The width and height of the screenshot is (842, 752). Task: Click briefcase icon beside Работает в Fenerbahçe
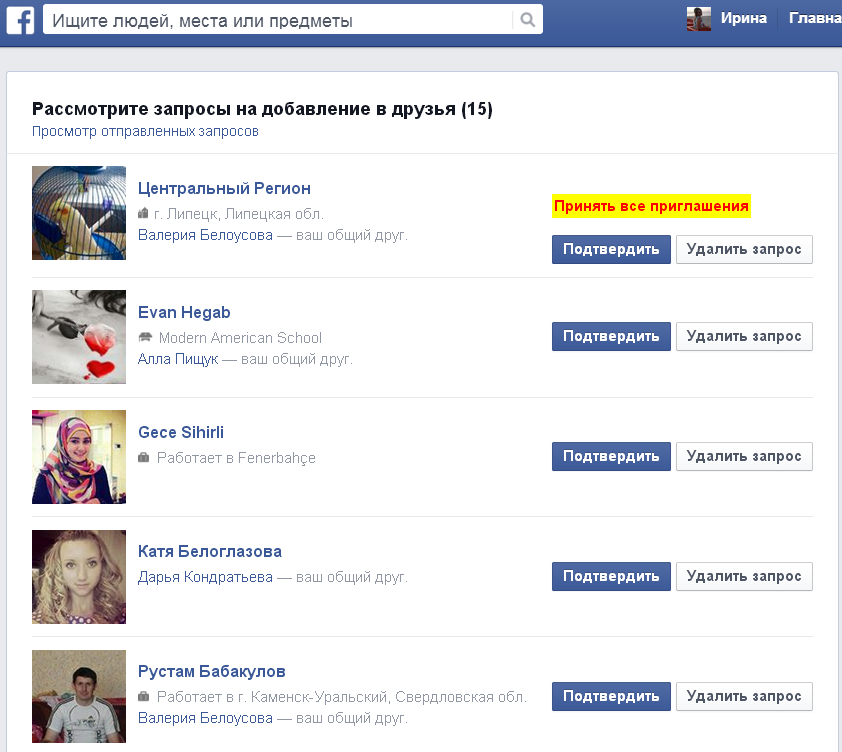(143, 457)
